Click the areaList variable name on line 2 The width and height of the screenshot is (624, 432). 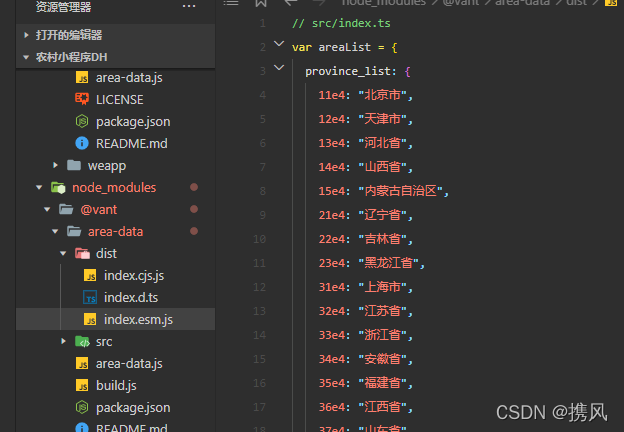click(x=344, y=47)
